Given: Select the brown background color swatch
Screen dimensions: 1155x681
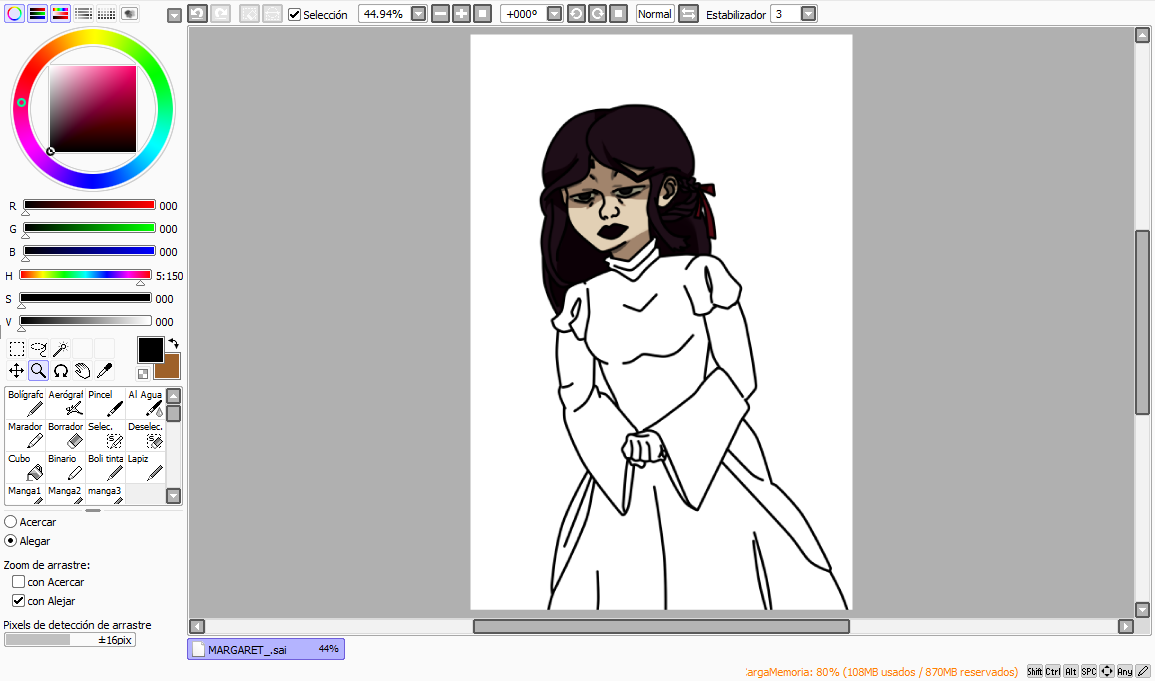Looking at the screenshot, I should point(168,366).
